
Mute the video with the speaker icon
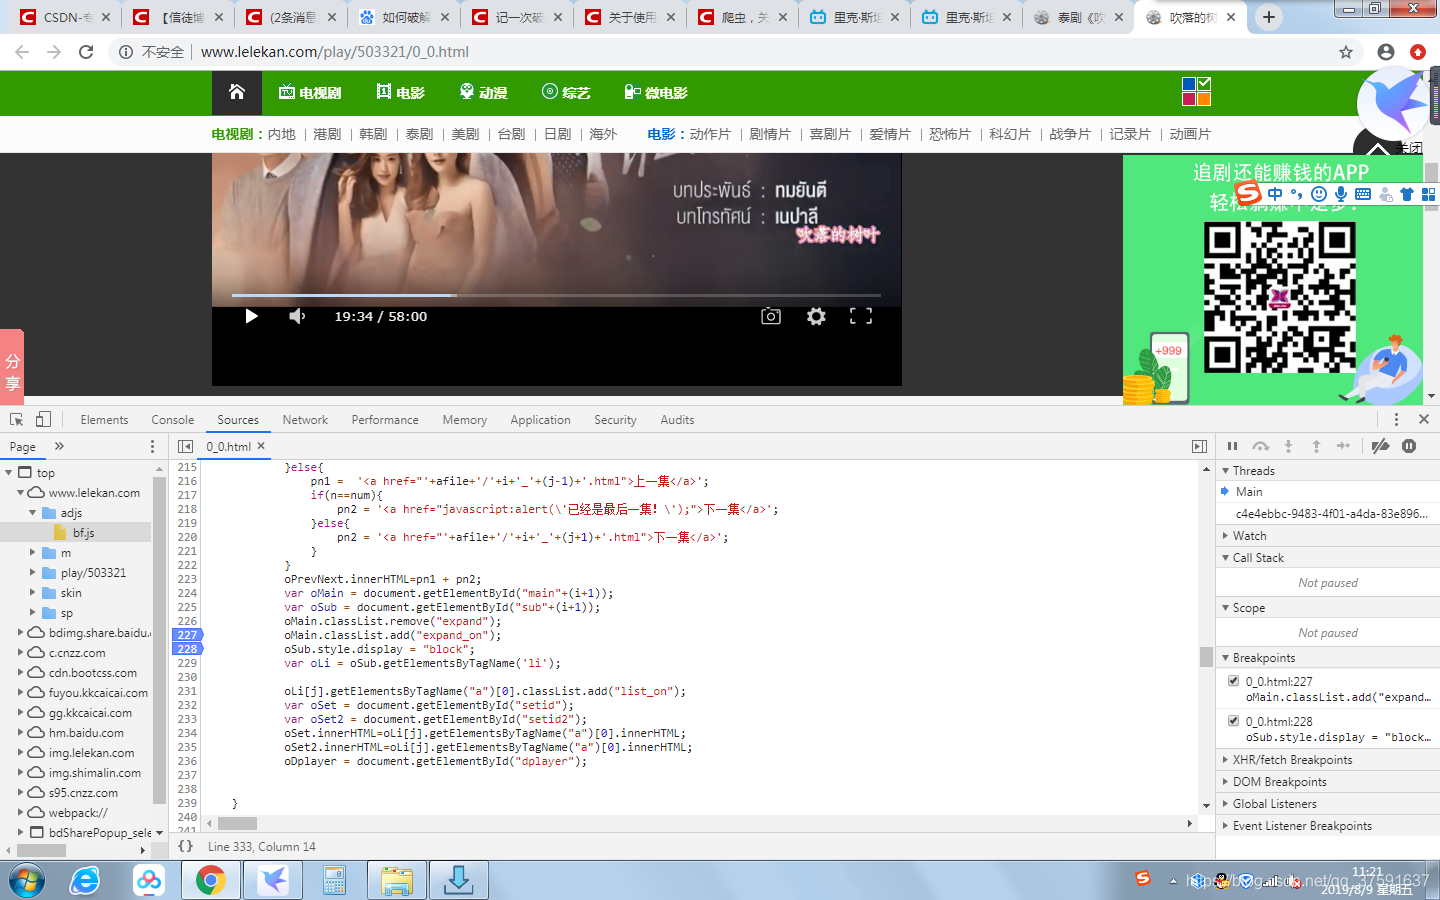(296, 316)
